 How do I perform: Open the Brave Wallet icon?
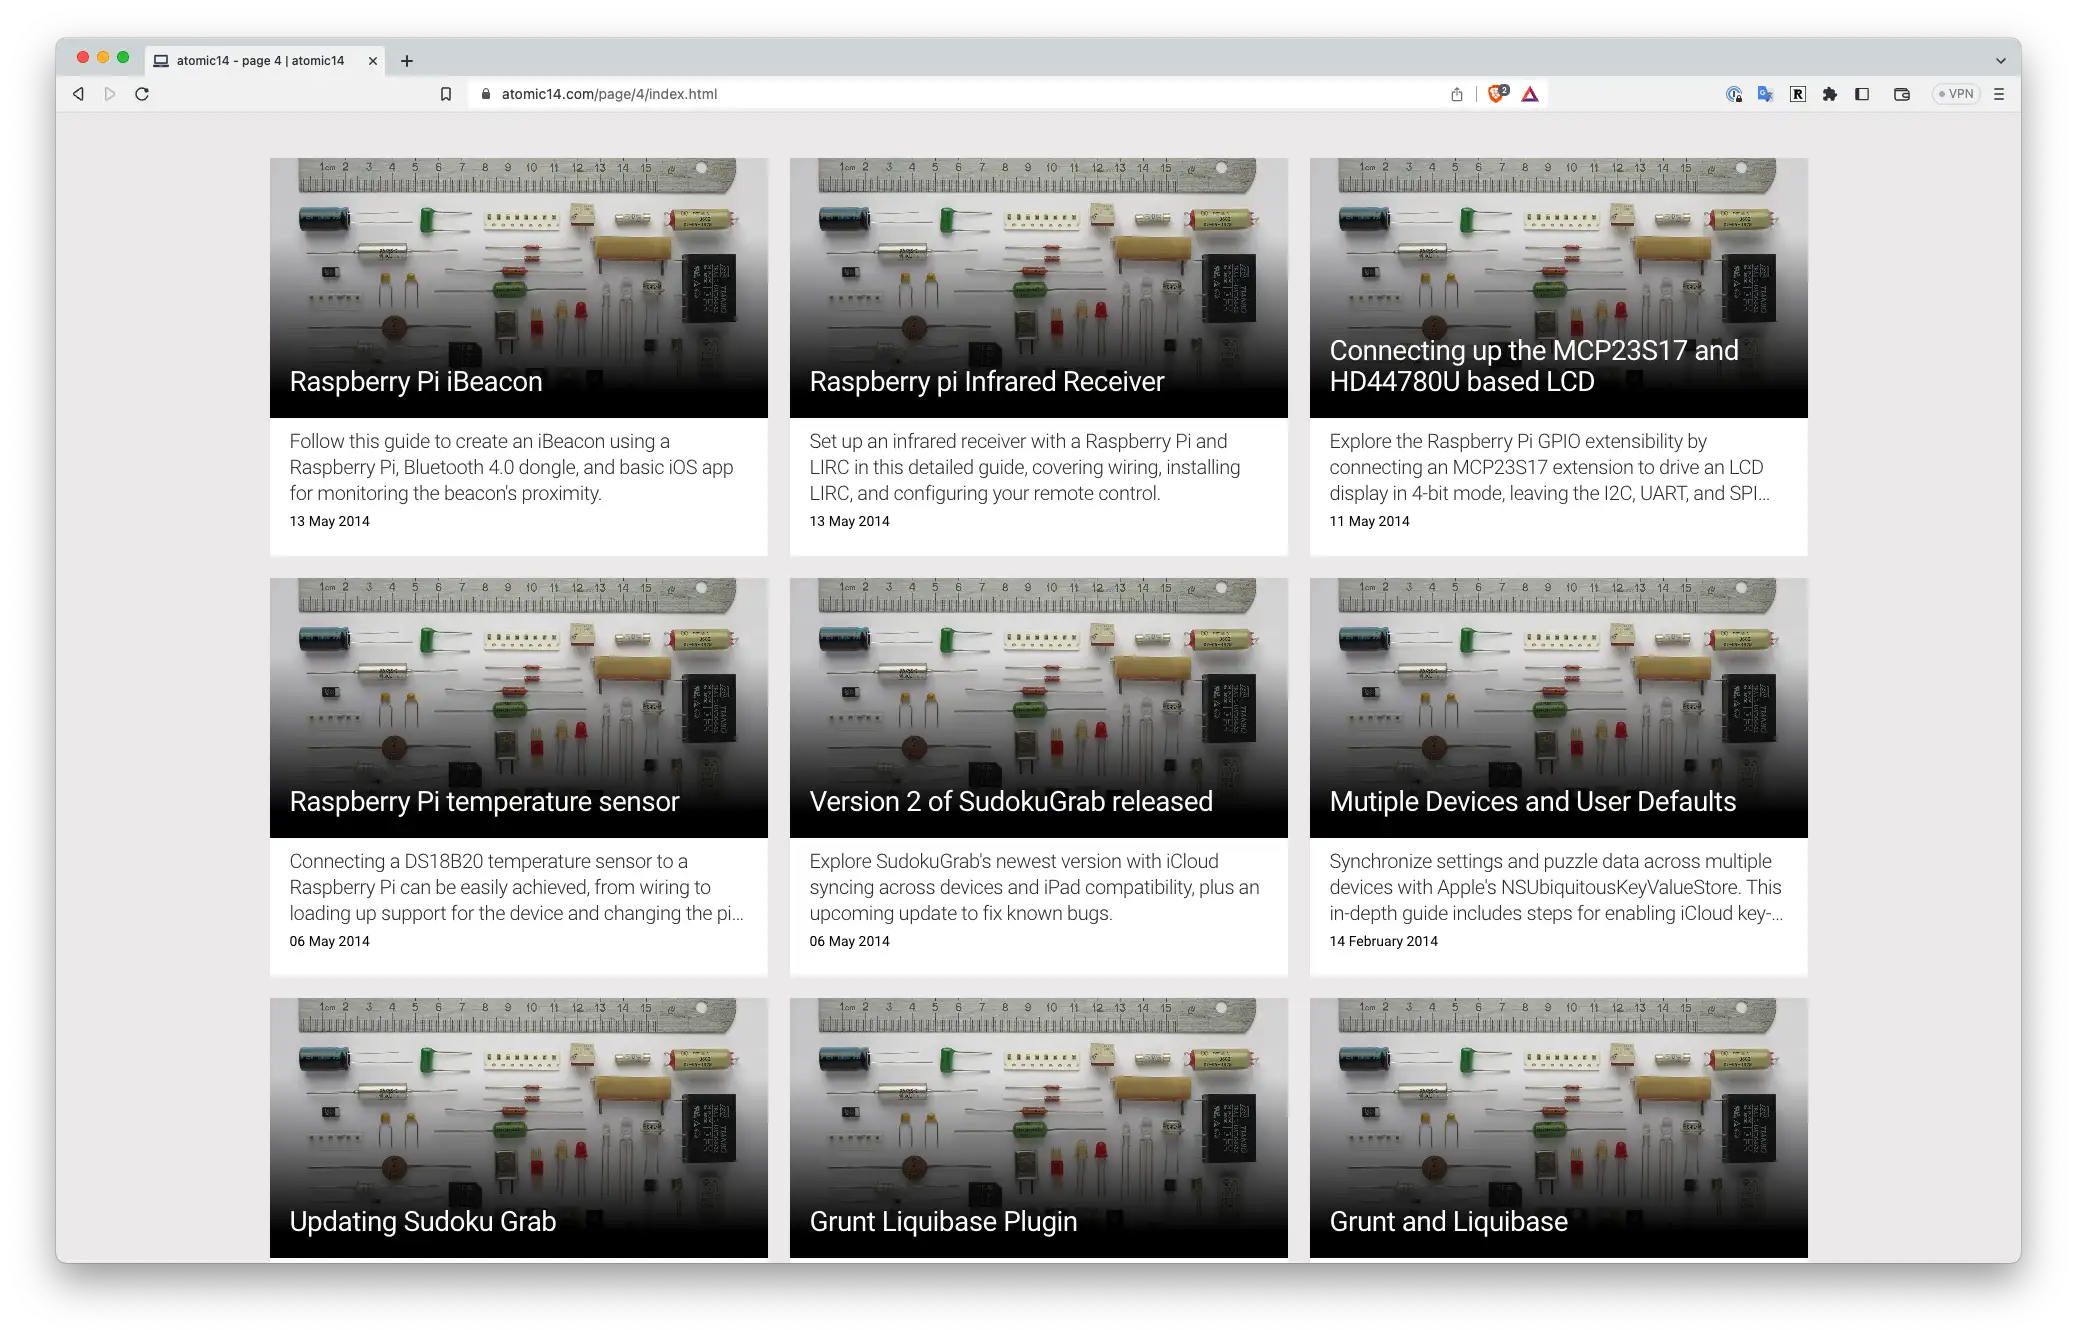pyautogui.click(x=1902, y=94)
